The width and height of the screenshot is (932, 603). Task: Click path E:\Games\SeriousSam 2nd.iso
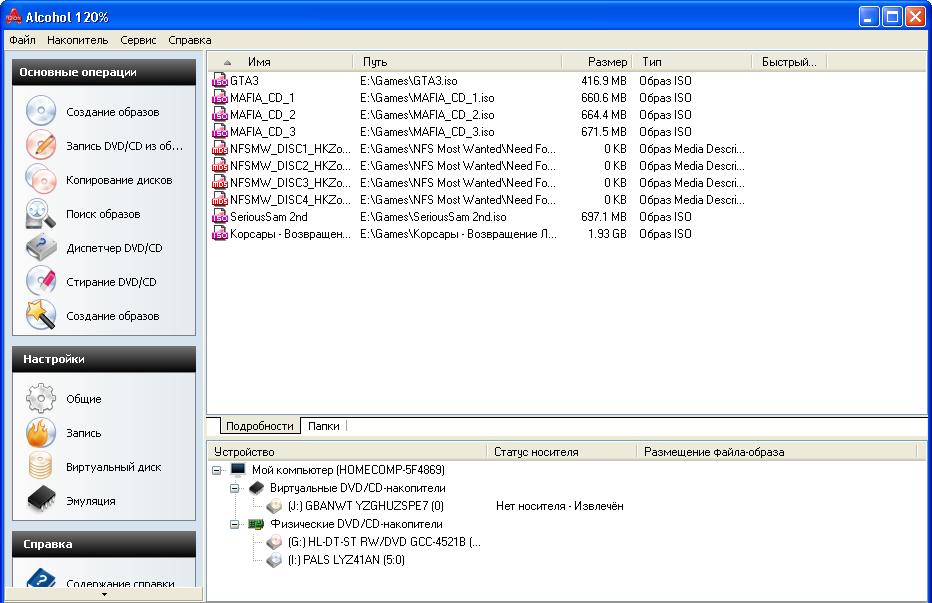coord(433,217)
